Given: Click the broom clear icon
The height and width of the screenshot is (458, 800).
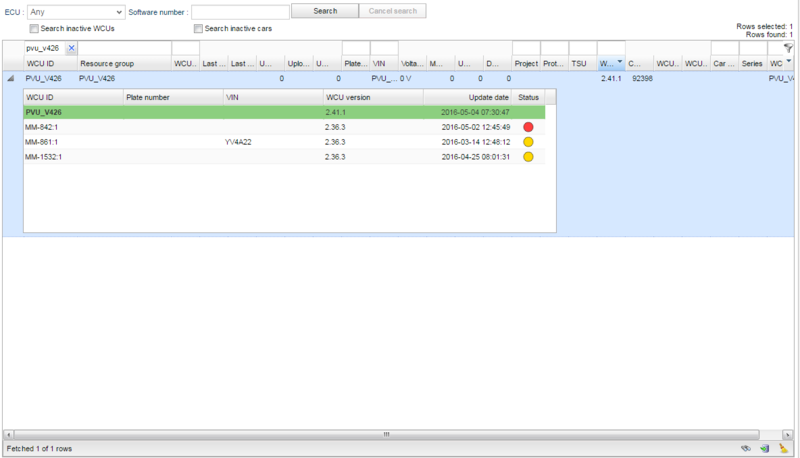Looking at the screenshot, I should (x=784, y=448).
